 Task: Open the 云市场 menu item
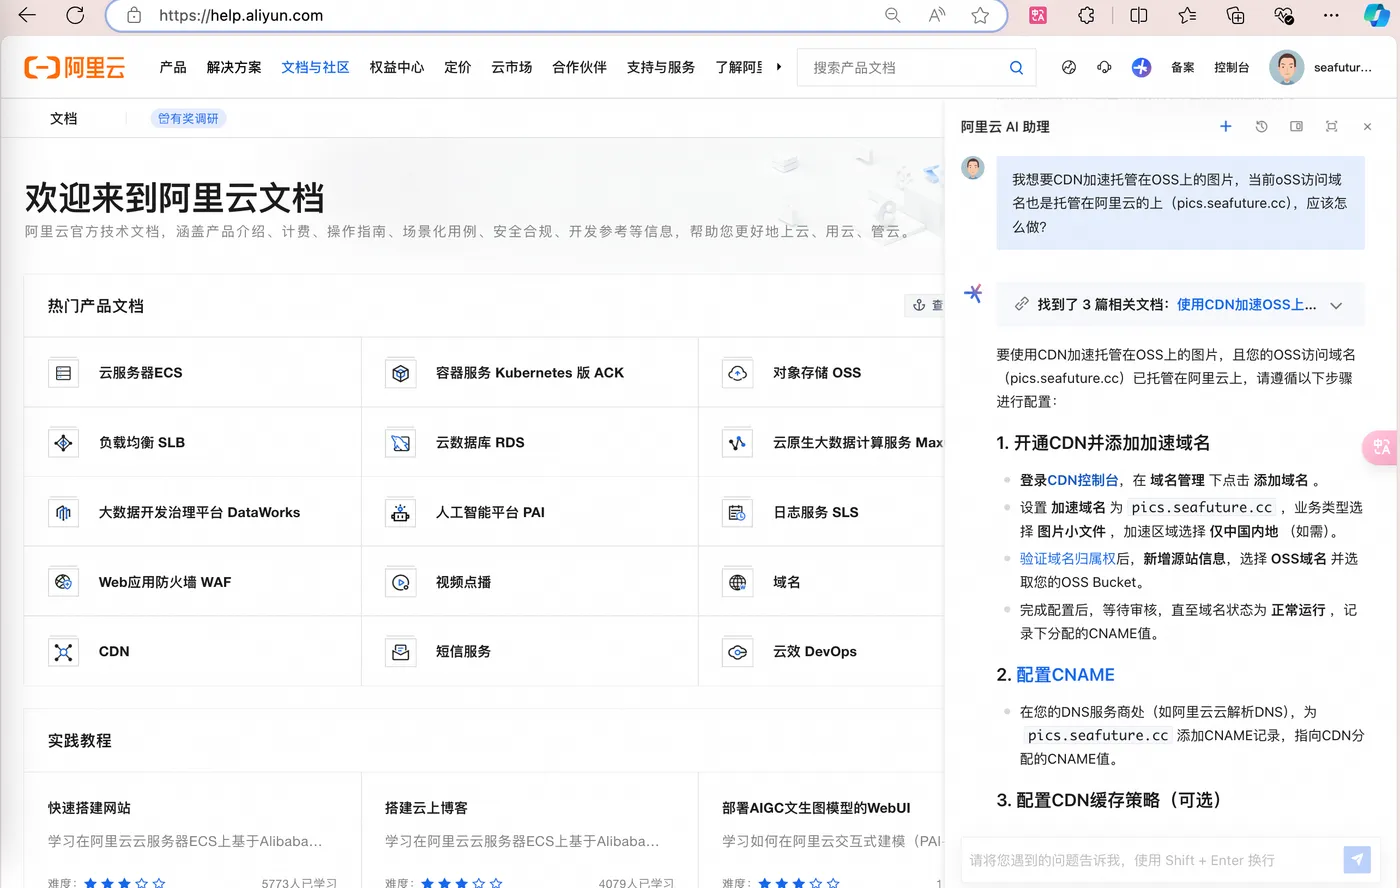coord(512,67)
